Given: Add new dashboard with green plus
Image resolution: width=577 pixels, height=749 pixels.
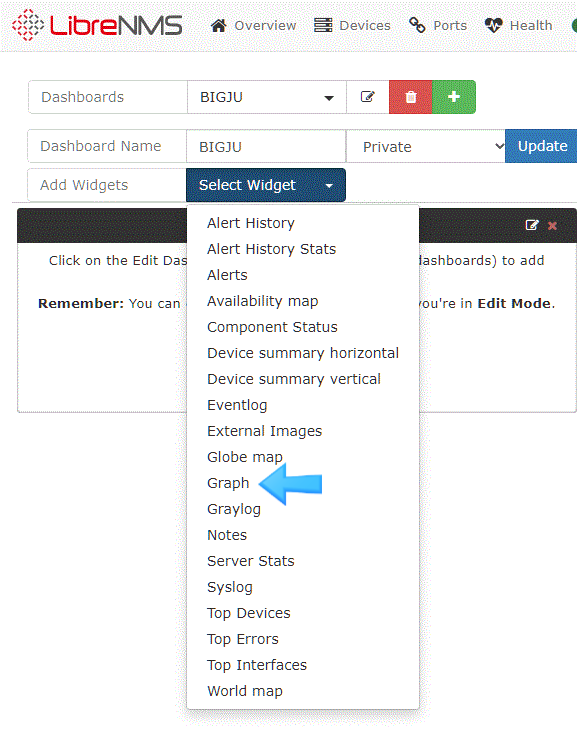Looking at the screenshot, I should click(454, 97).
